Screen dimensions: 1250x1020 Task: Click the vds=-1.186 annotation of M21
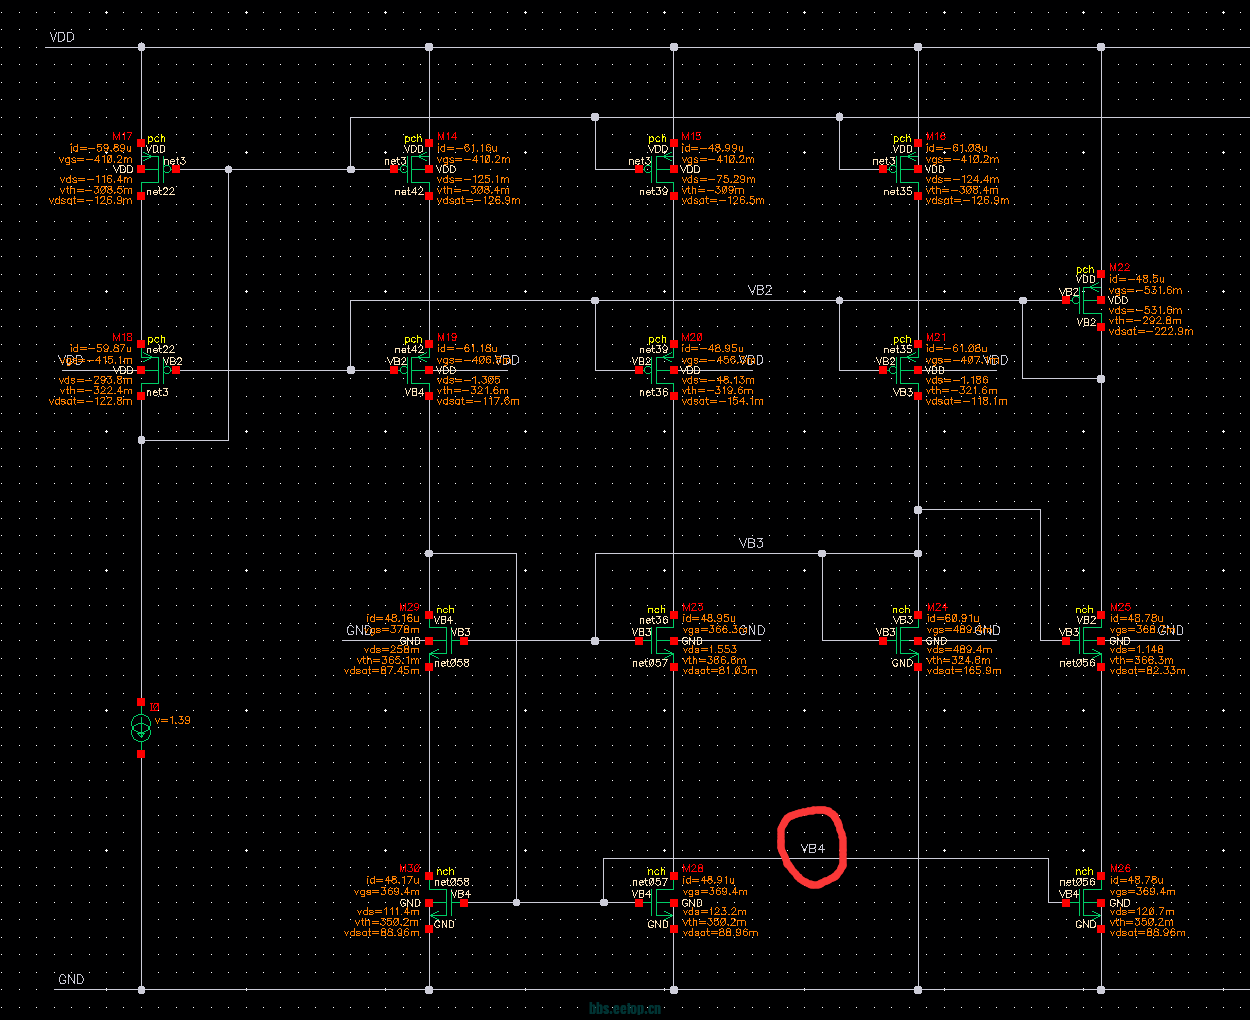(957, 380)
